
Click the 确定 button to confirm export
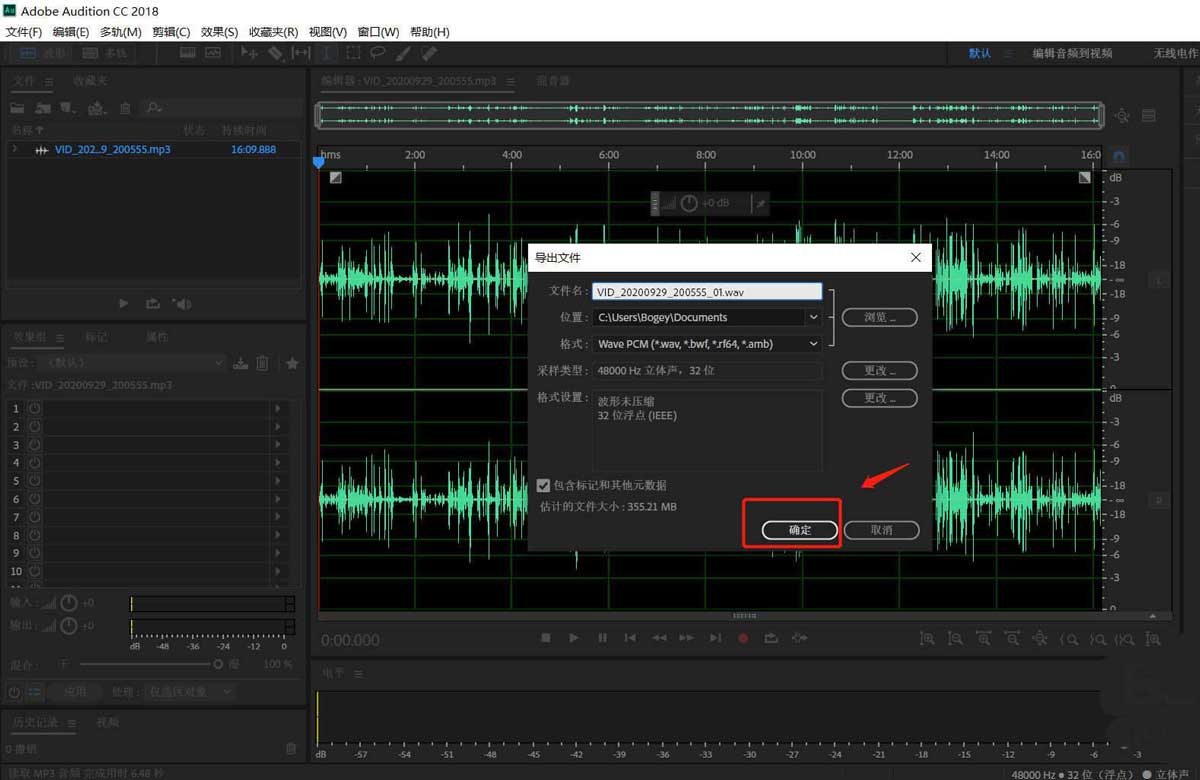tap(800, 530)
